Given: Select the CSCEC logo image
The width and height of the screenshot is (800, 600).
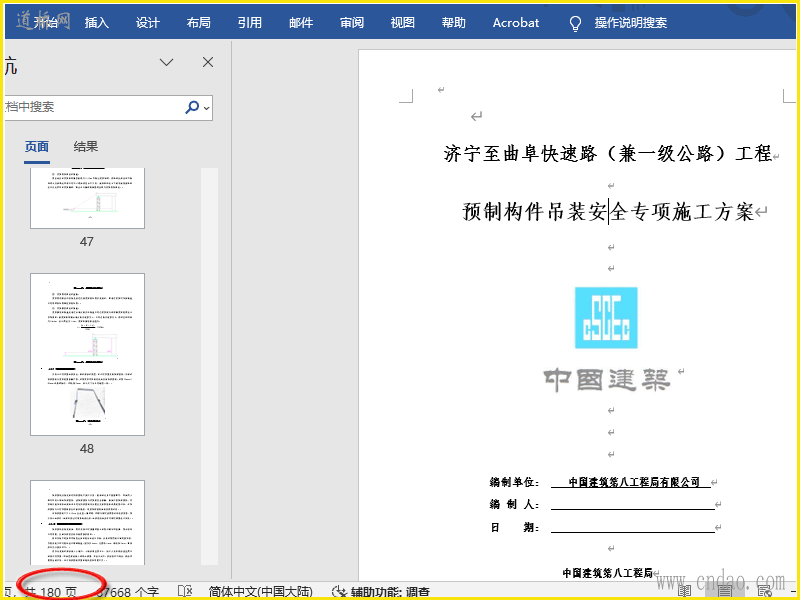Looking at the screenshot, I should click(x=606, y=317).
